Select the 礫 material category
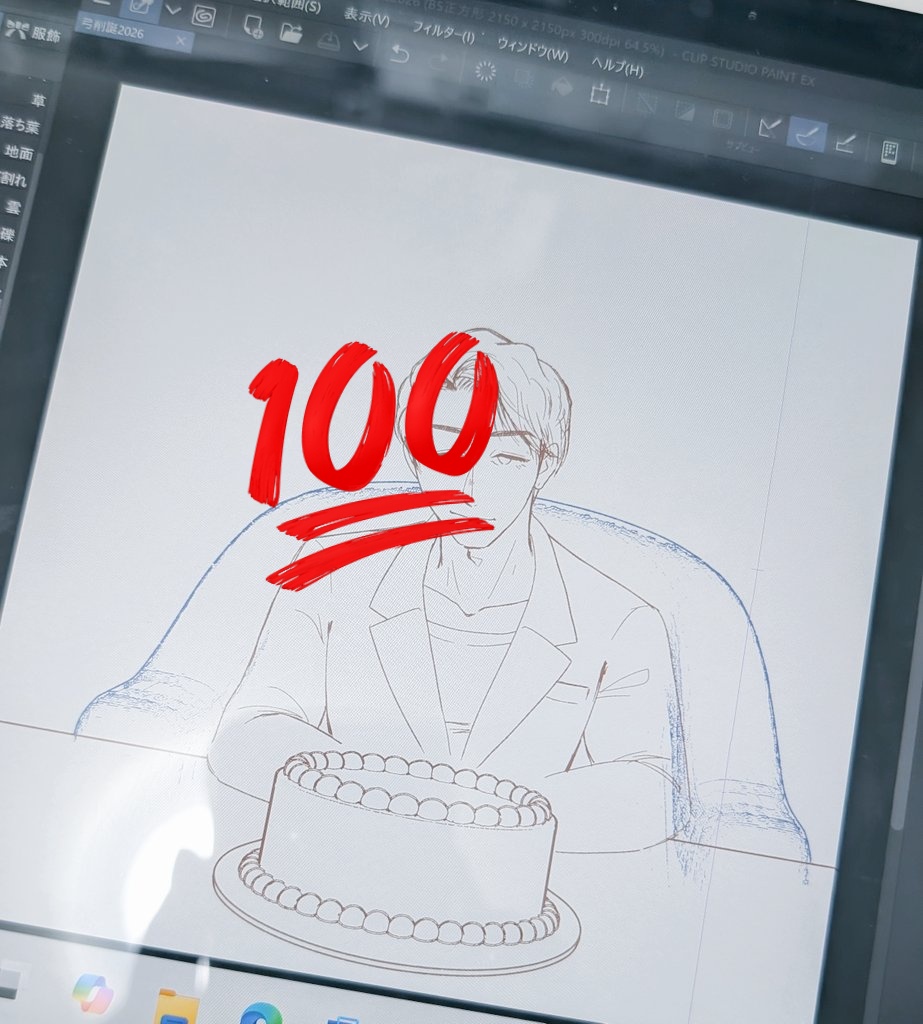Image resolution: width=923 pixels, height=1024 pixels. [7, 233]
